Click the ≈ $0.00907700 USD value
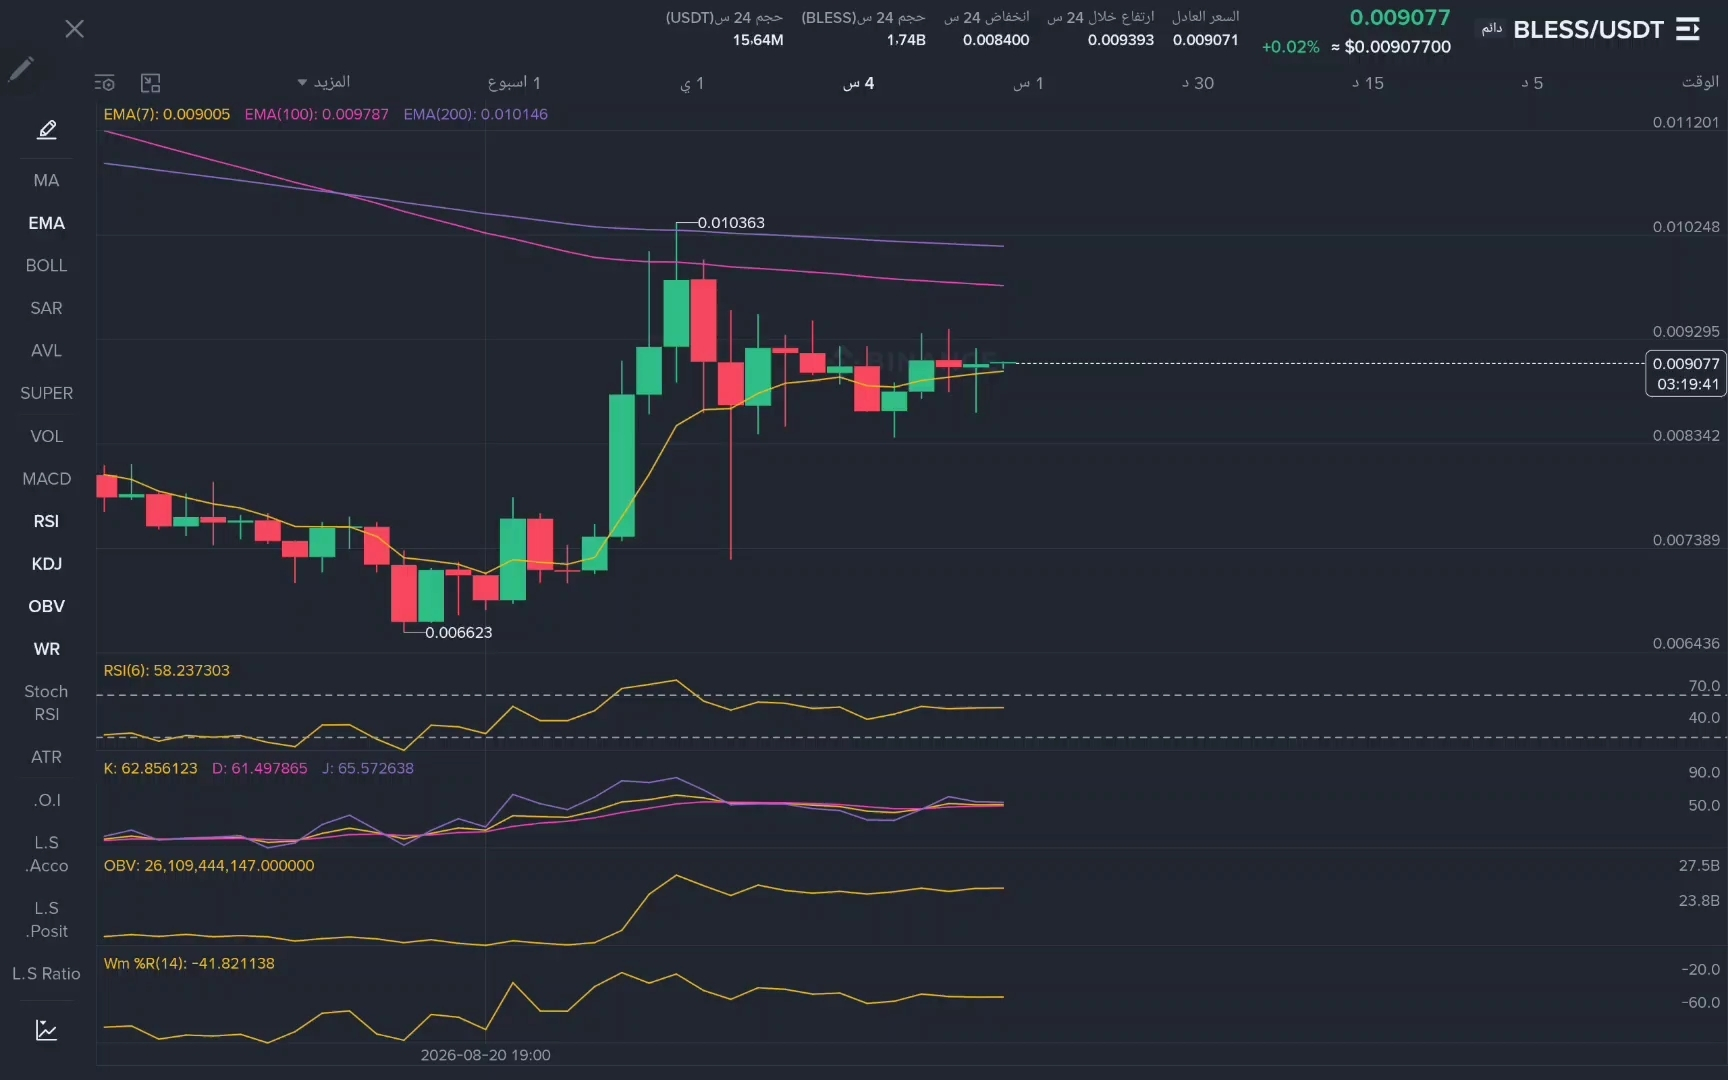The width and height of the screenshot is (1728, 1080). click(1391, 46)
